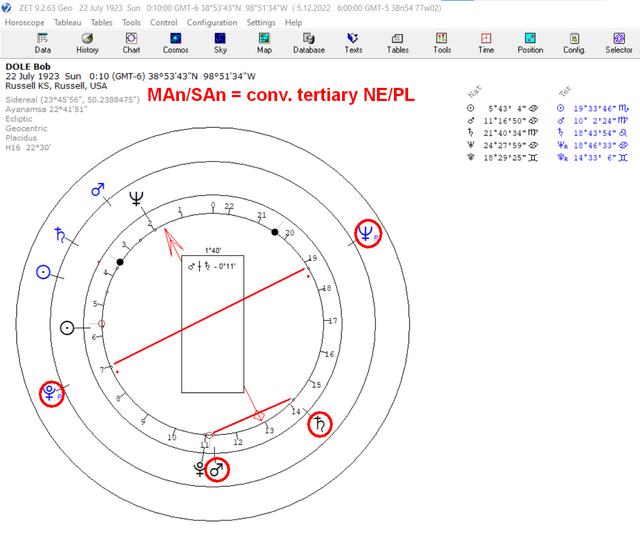Click the blue tertiary Mars glyph on outer ring

98,189
